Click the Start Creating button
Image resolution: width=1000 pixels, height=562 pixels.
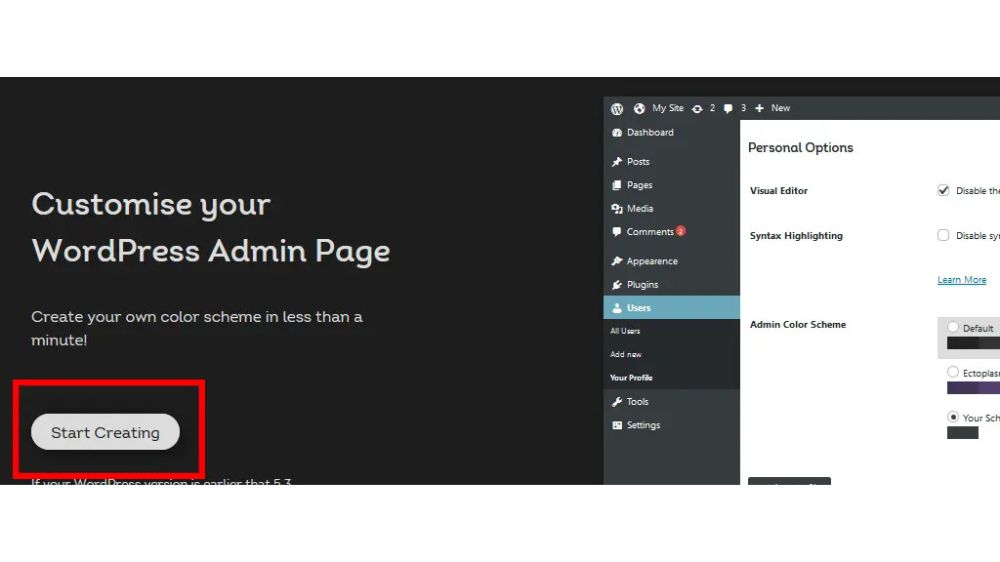105,432
